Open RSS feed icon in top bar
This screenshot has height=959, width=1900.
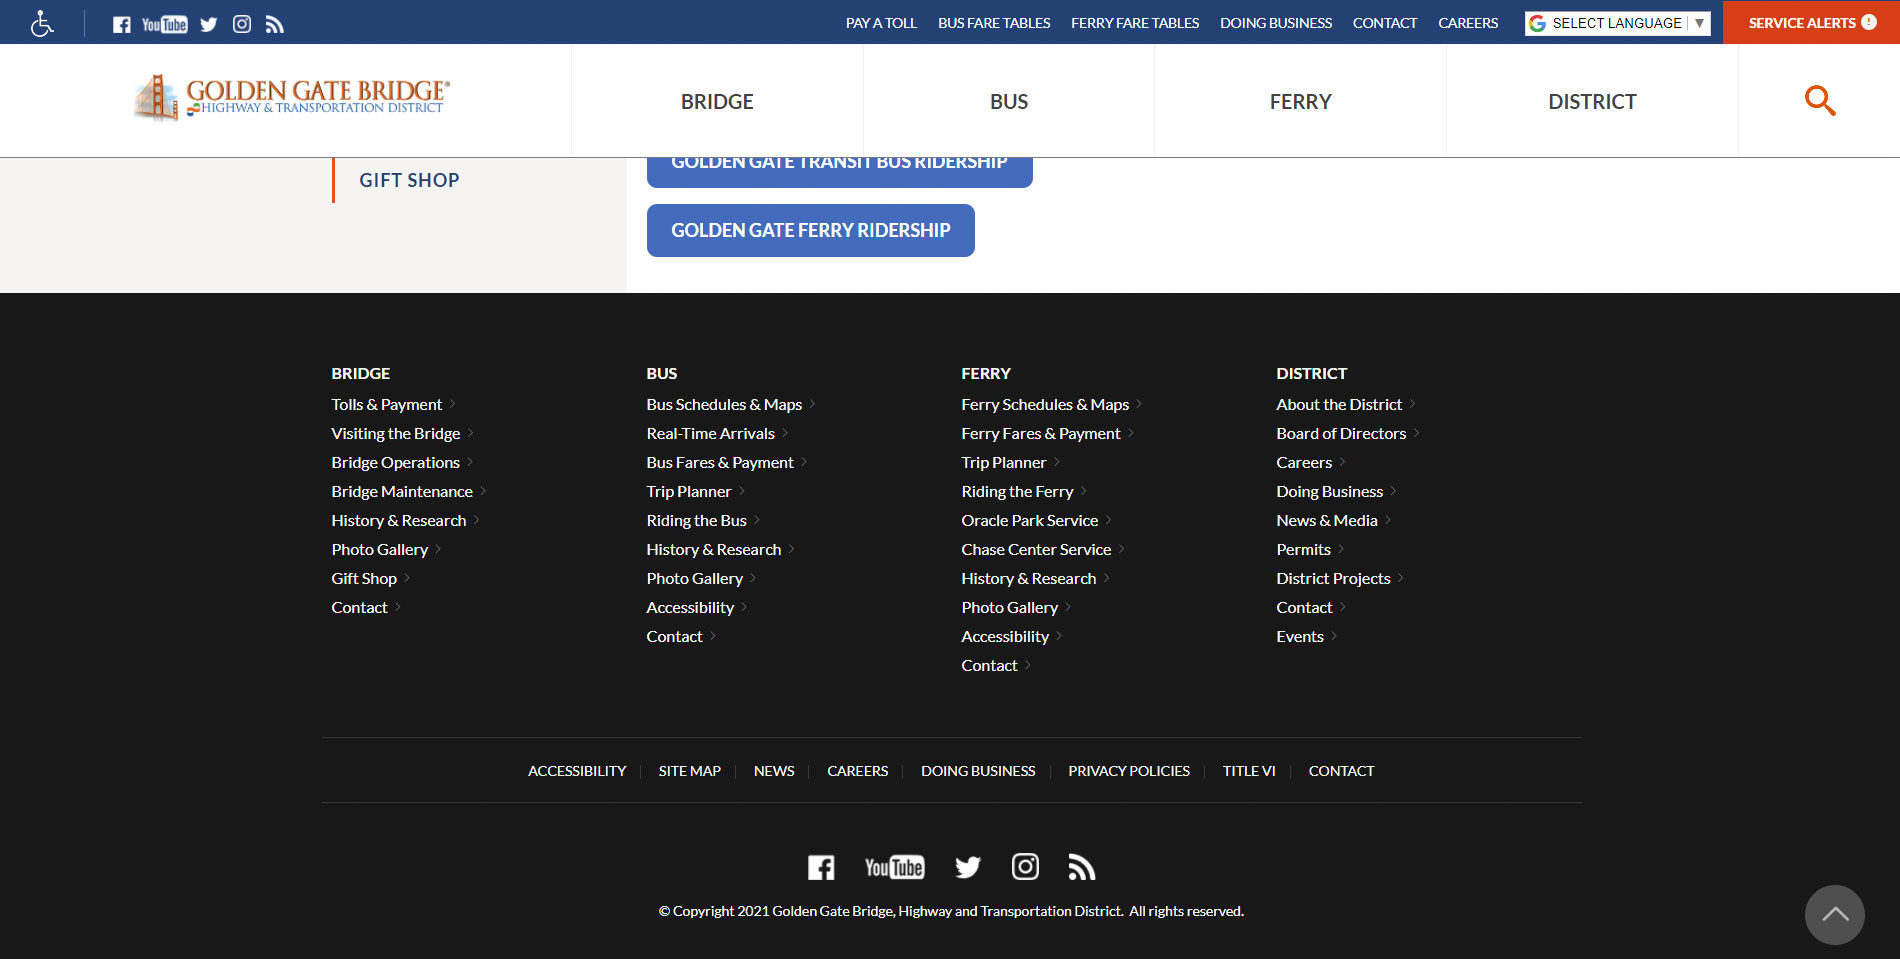tap(275, 24)
